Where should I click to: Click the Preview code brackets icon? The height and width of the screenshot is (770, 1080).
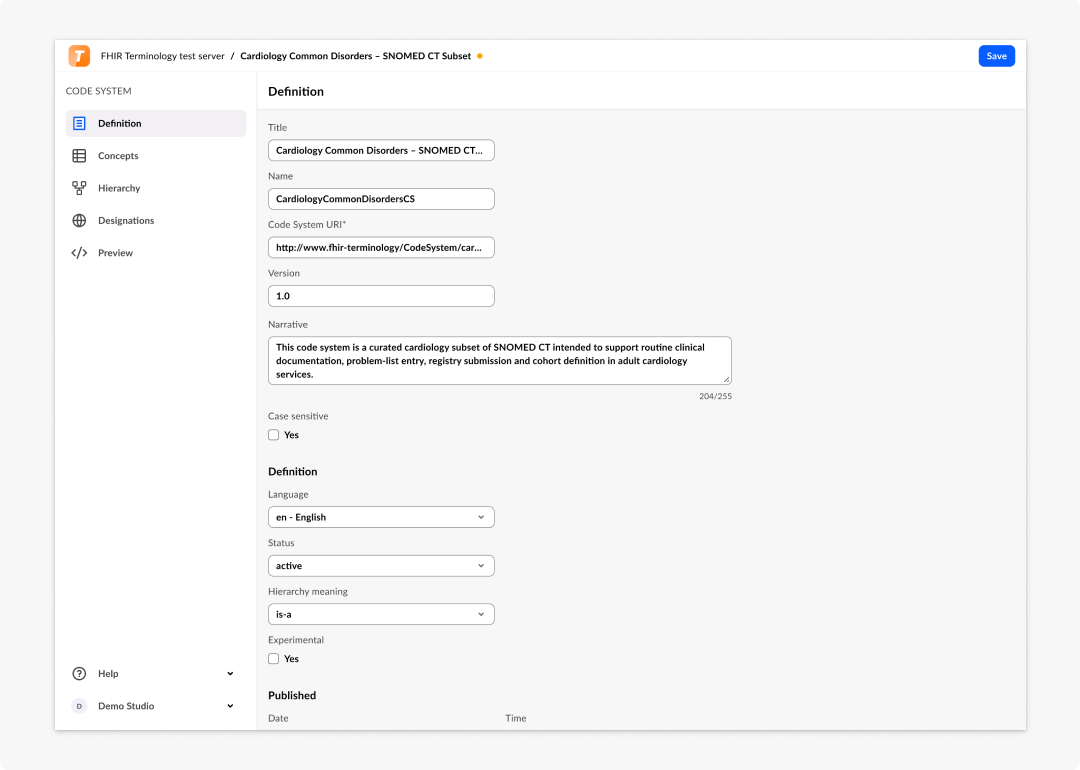click(x=79, y=253)
